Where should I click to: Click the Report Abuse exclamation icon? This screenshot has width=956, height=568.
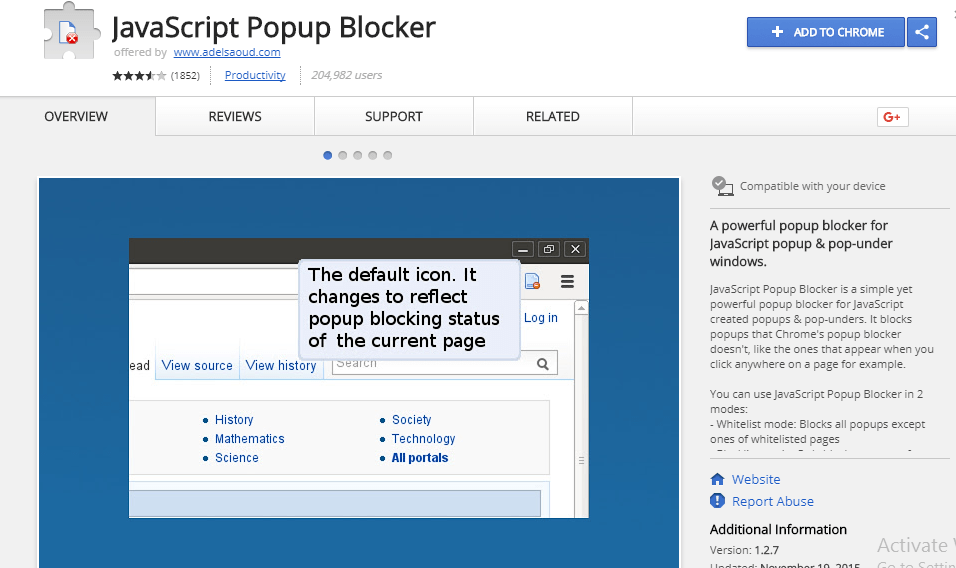tap(717, 501)
